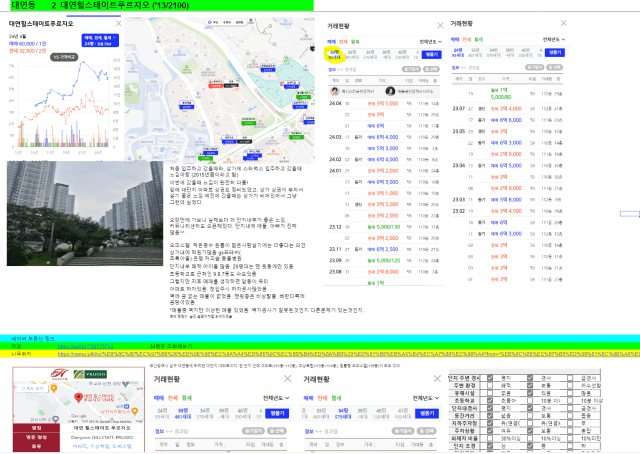Open 전체년도 dropdown in first top 거래현황 panel
Screen dimensions: 640x454
[x=431, y=42]
